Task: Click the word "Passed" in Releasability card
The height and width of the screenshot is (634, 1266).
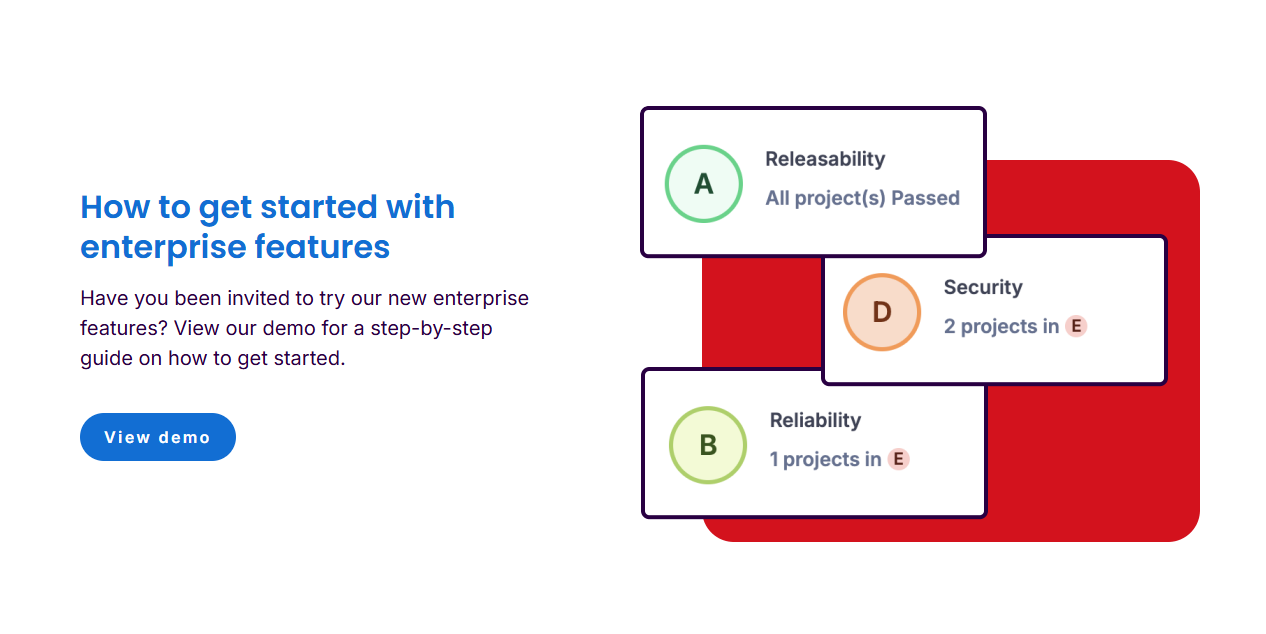Action: pos(925,198)
